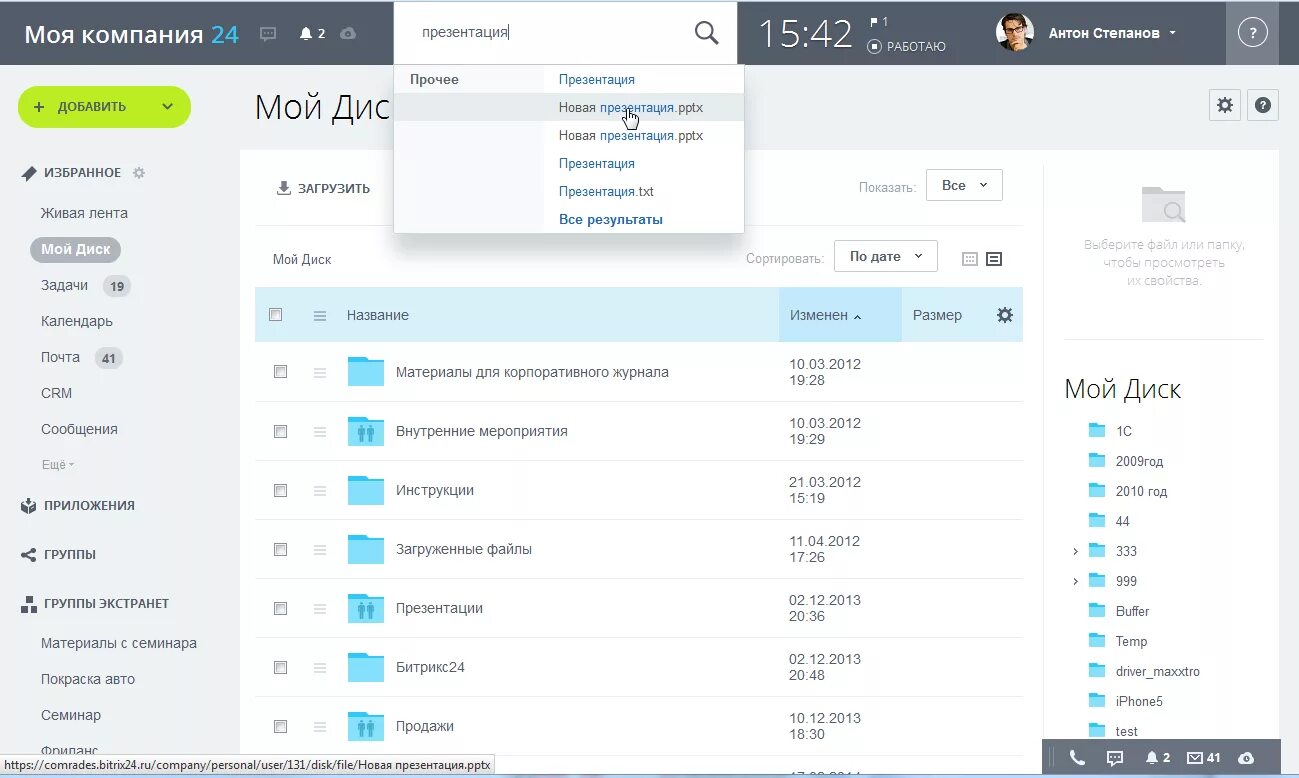Open the Битрикс24 folder name
Viewport: 1299px width, 778px height.
tap(430, 667)
